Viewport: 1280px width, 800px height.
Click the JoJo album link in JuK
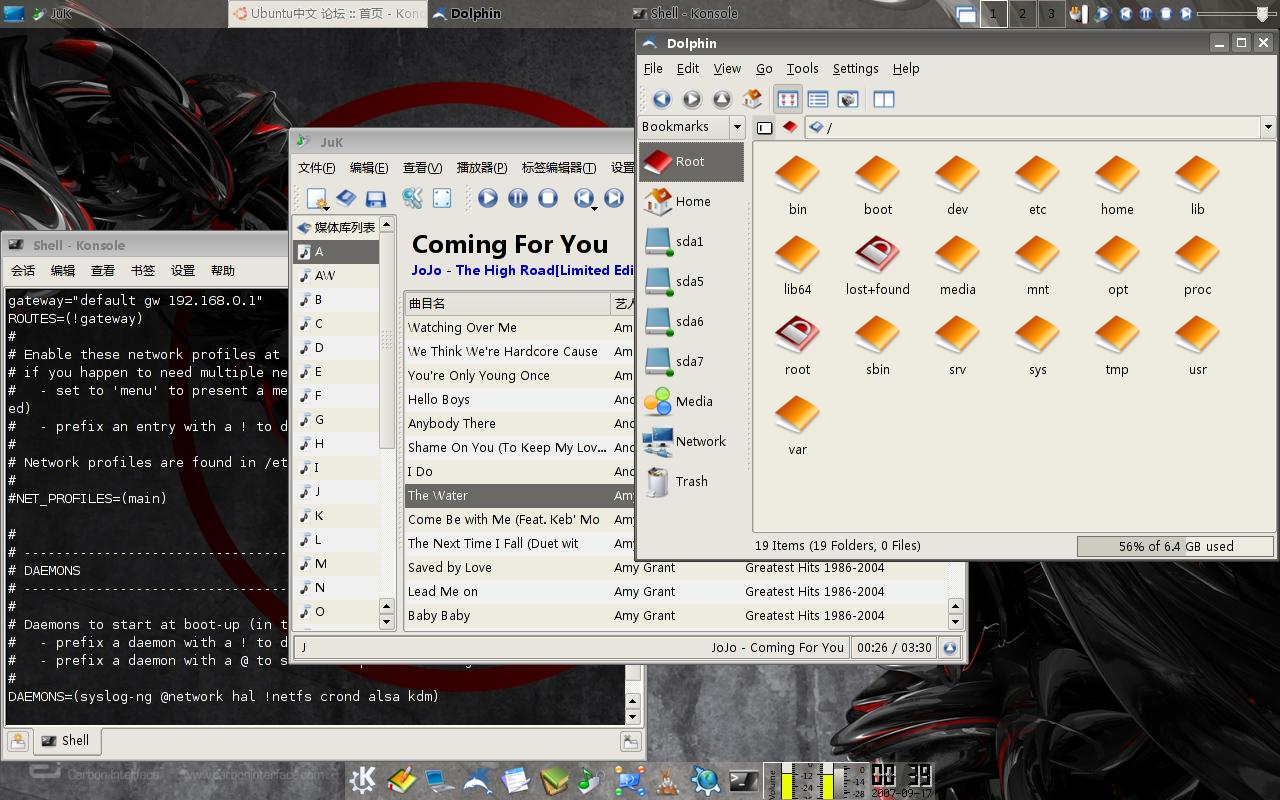click(523, 270)
